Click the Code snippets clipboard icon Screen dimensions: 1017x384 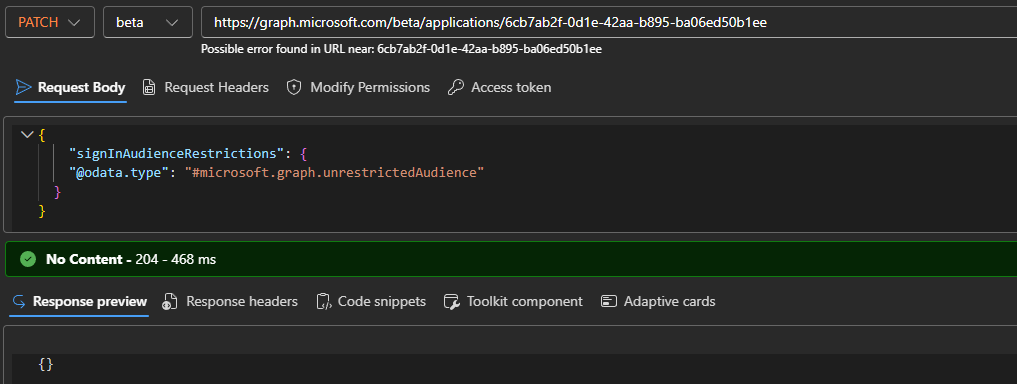323,302
